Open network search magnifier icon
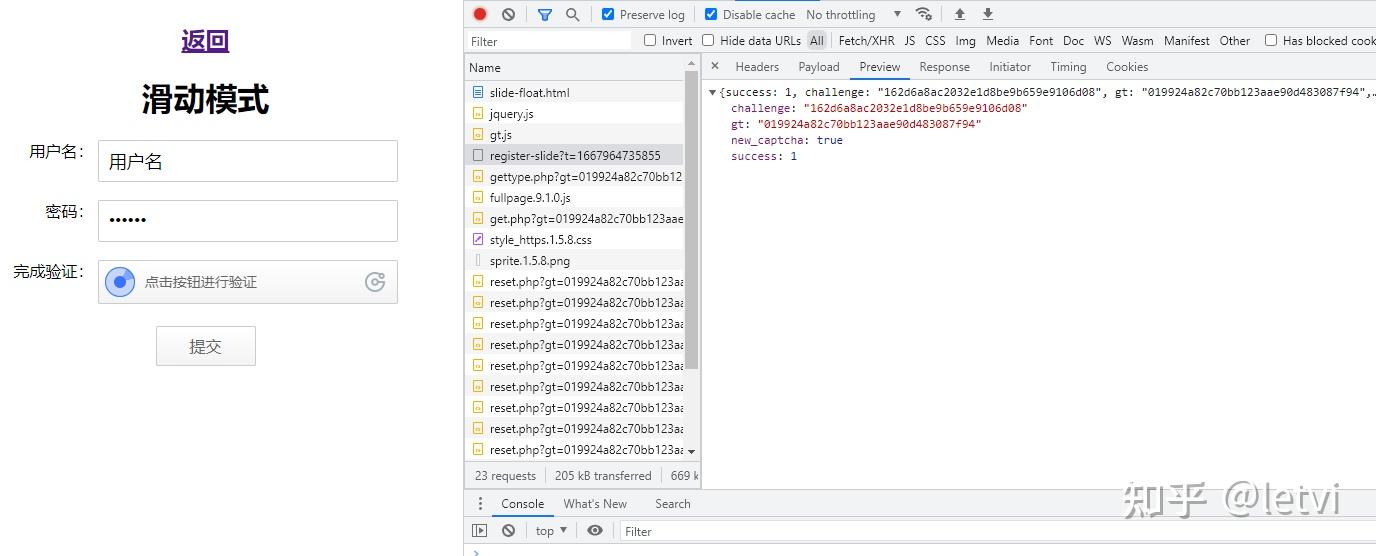The height and width of the screenshot is (556, 1376). 572,14
